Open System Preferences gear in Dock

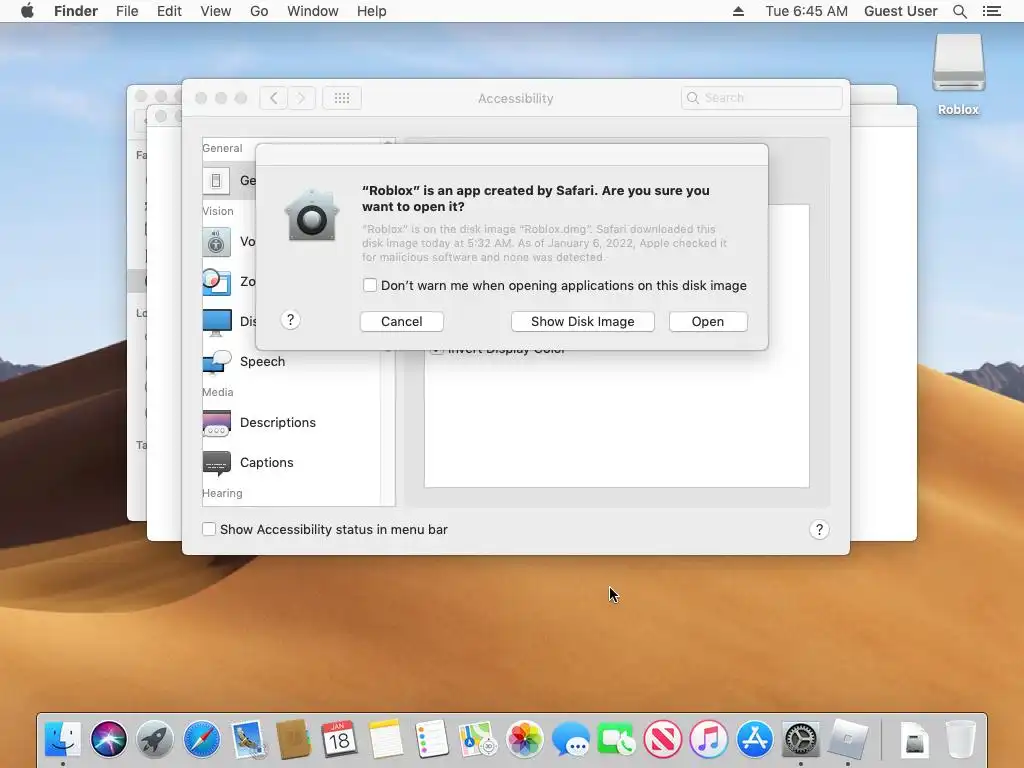(x=801, y=739)
